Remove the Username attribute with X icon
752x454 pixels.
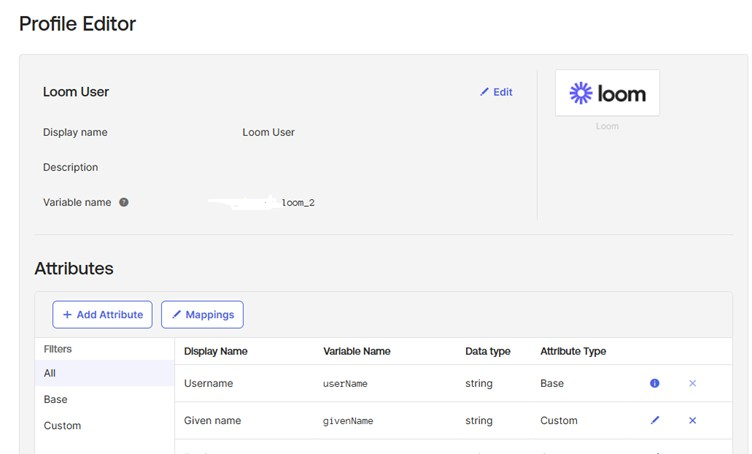click(x=692, y=383)
